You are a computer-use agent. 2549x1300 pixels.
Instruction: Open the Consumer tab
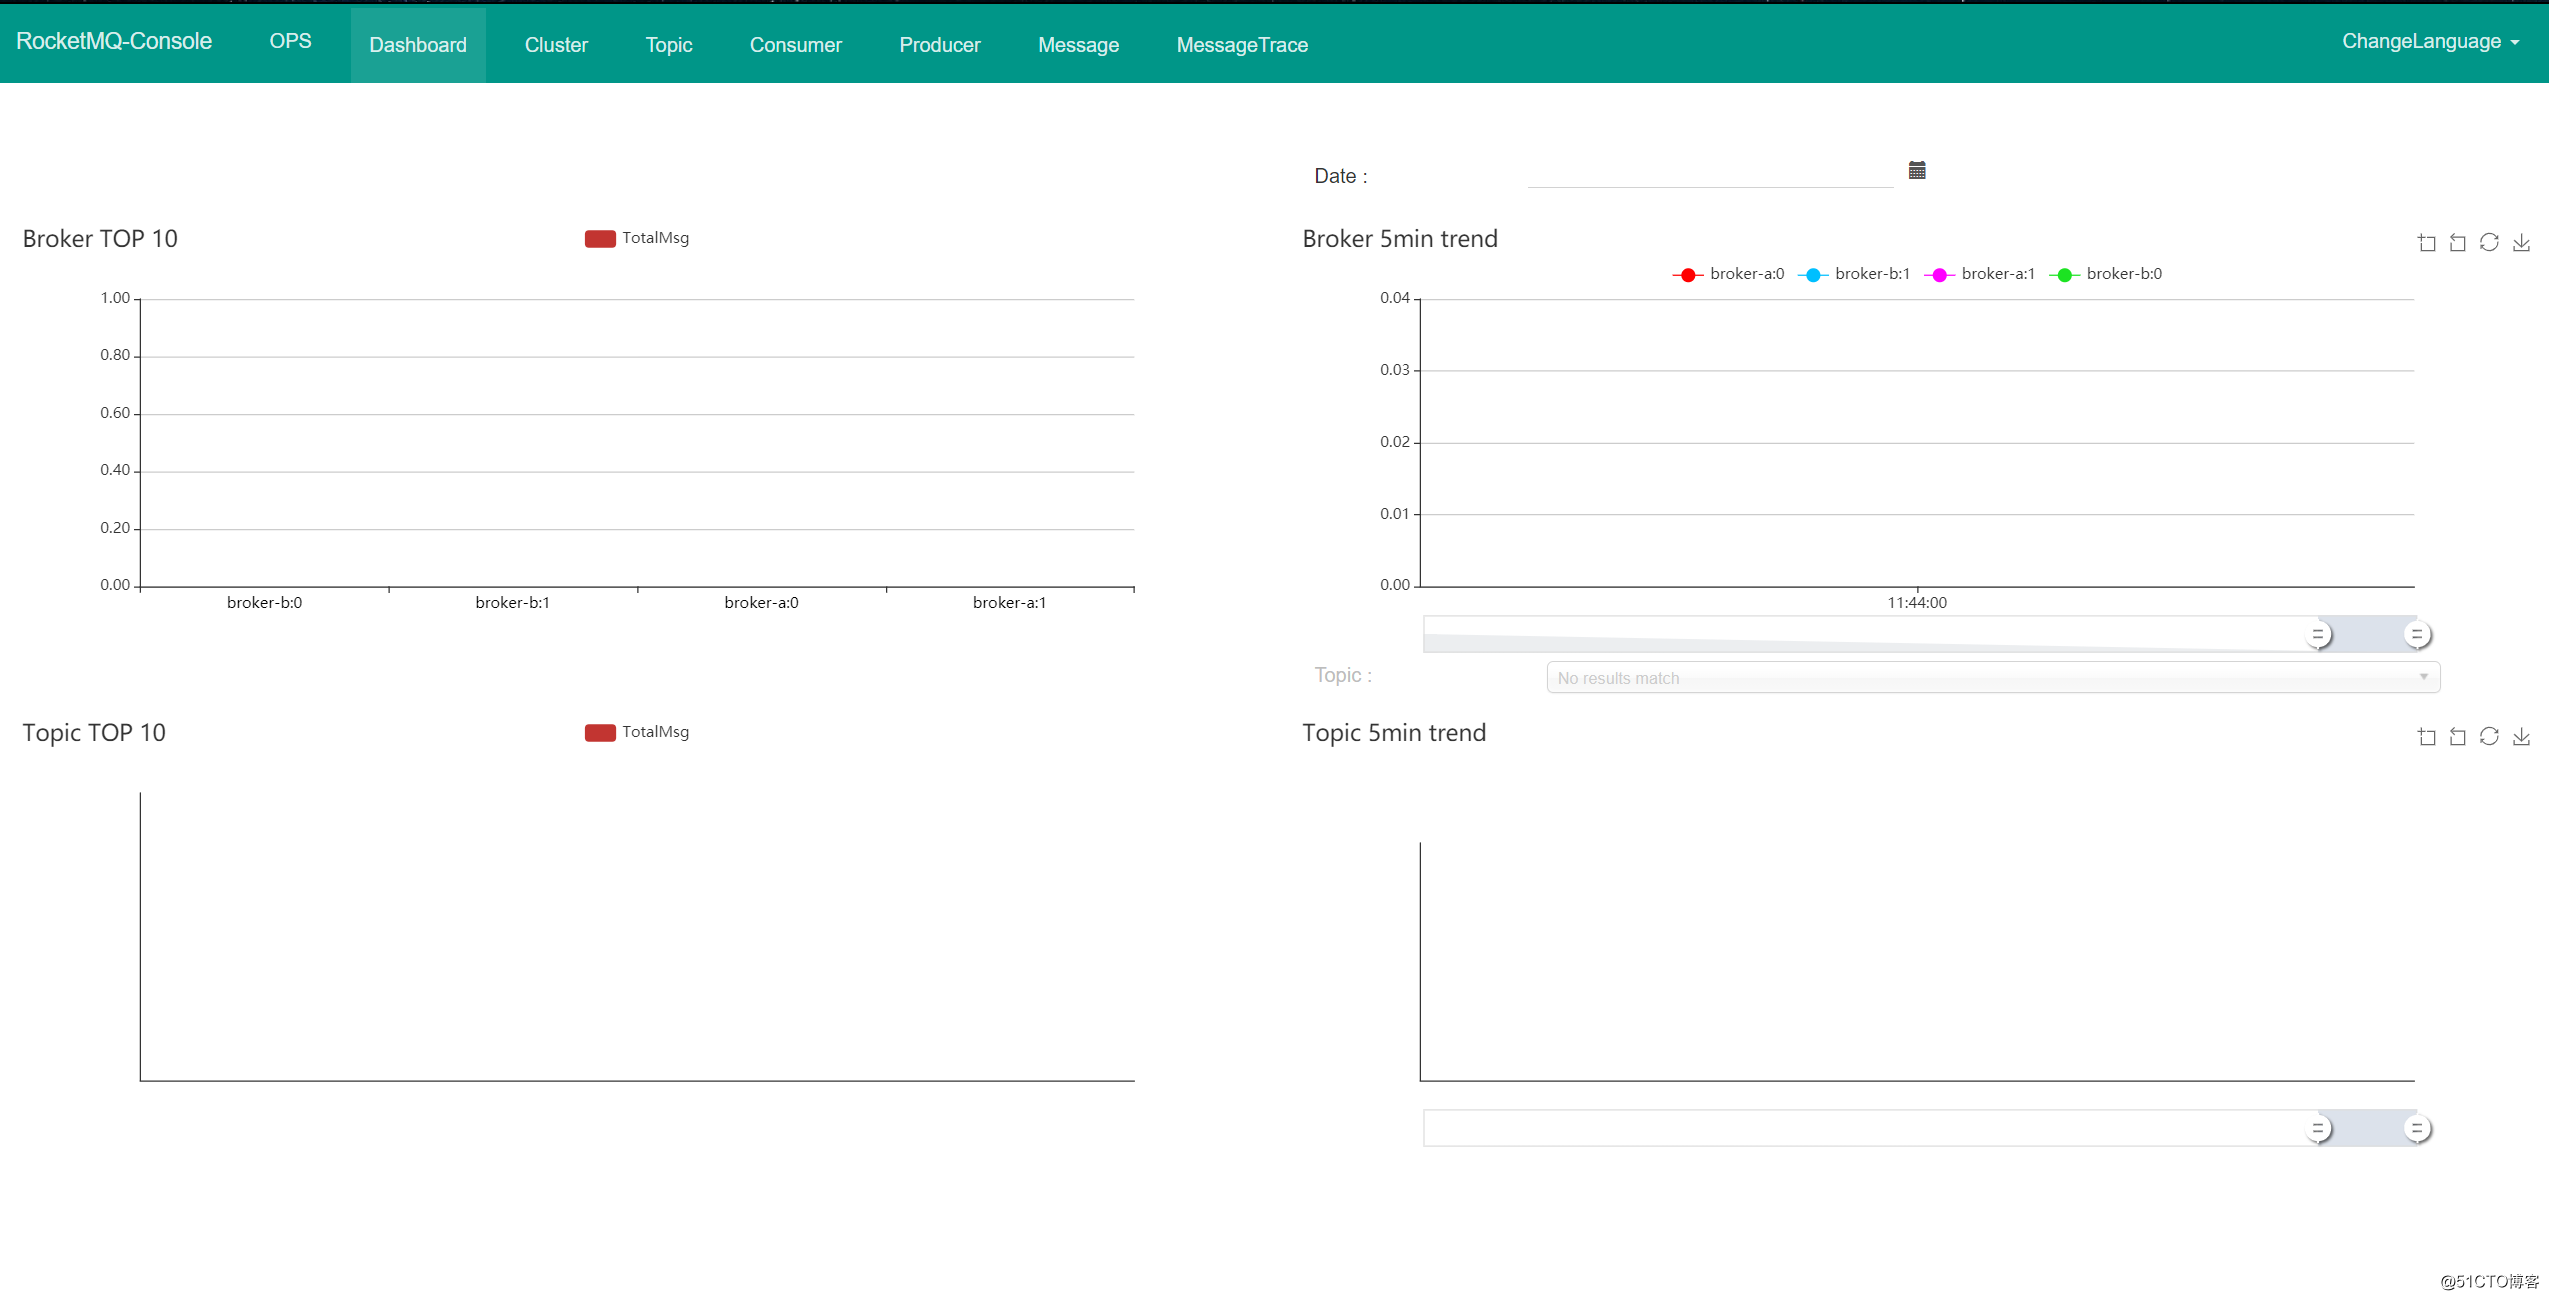coord(796,45)
